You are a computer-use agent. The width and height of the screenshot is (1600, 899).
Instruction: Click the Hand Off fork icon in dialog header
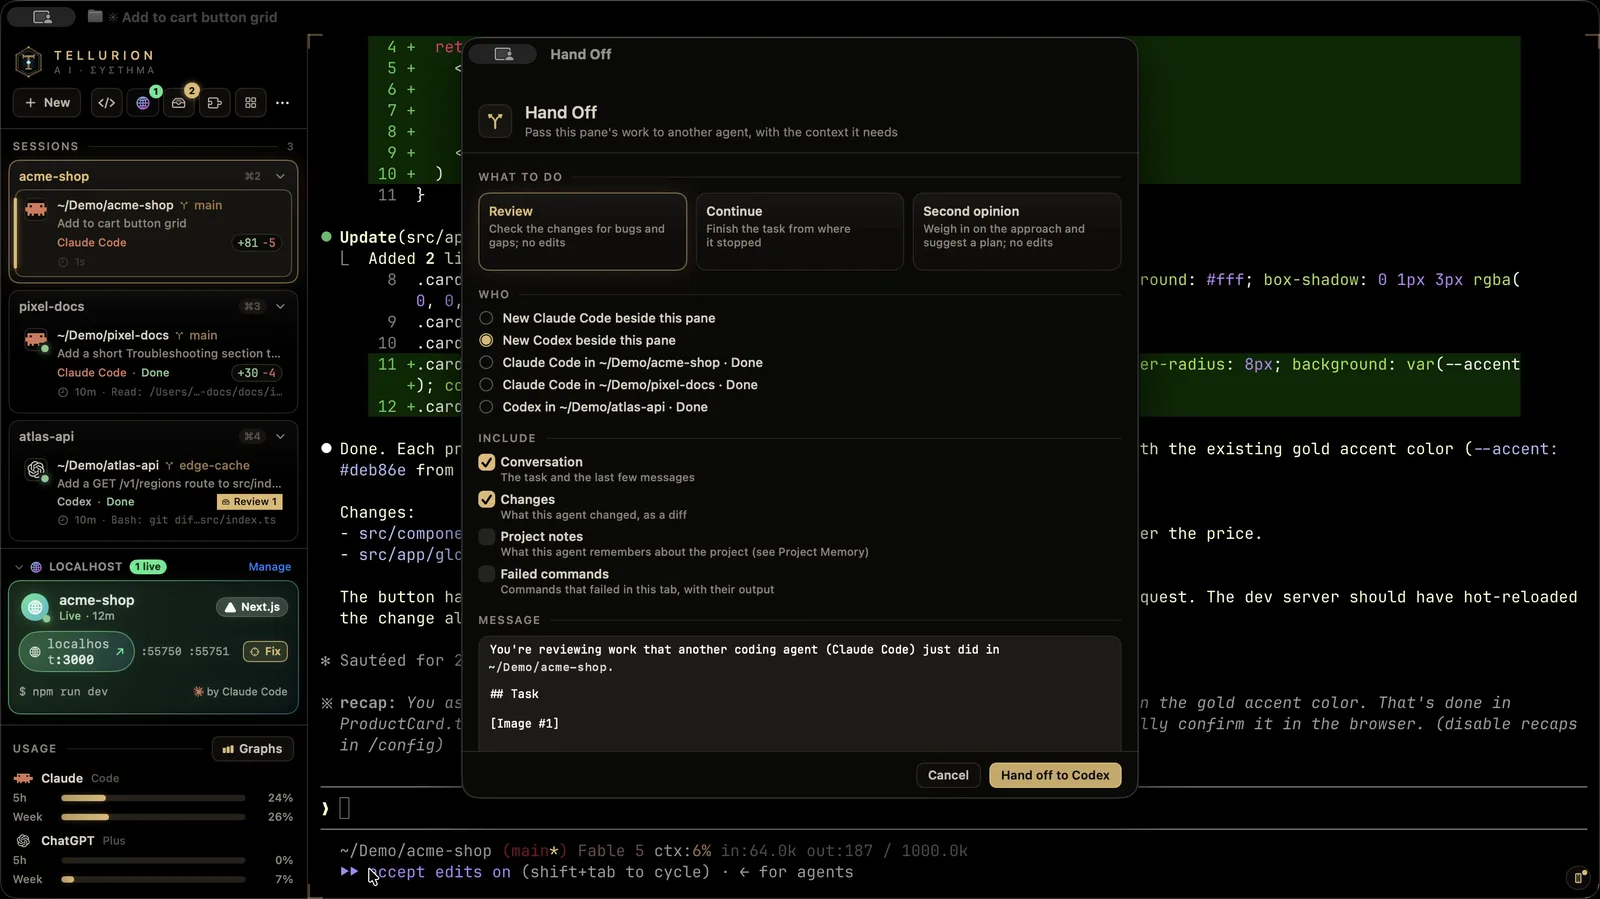[495, 121]
